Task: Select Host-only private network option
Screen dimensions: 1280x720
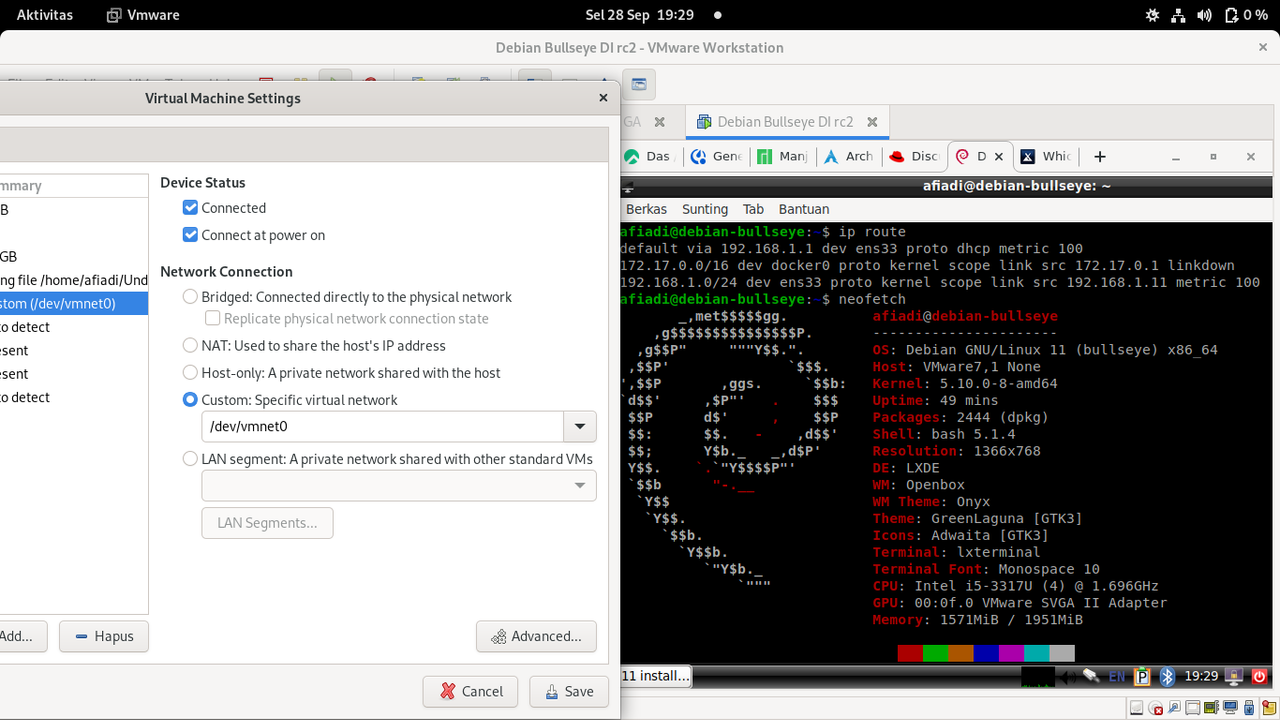Action: 190,372
